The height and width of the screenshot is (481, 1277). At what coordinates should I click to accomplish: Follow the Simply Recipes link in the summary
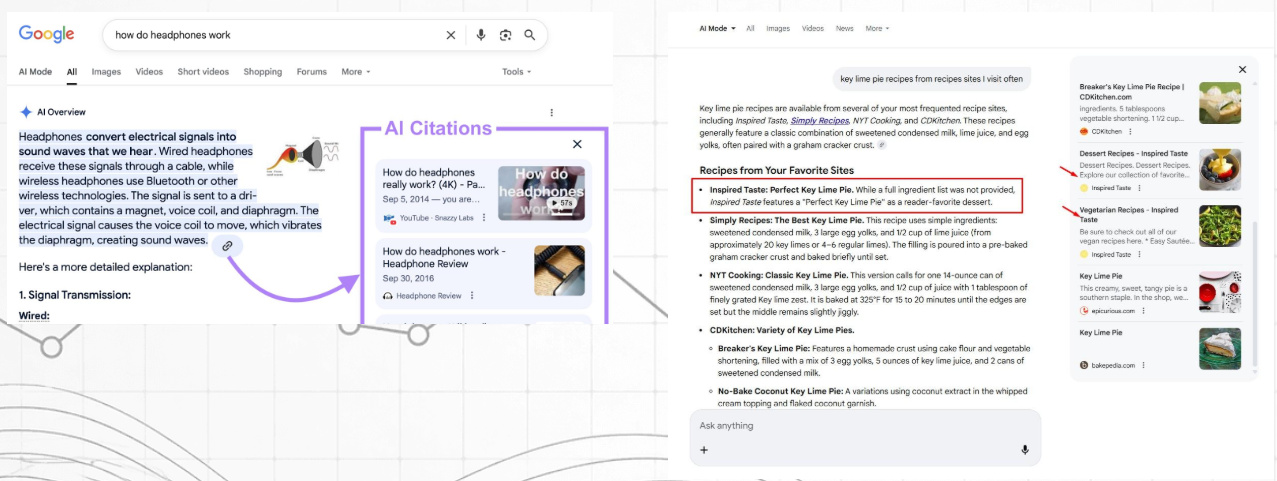(820, 120)
